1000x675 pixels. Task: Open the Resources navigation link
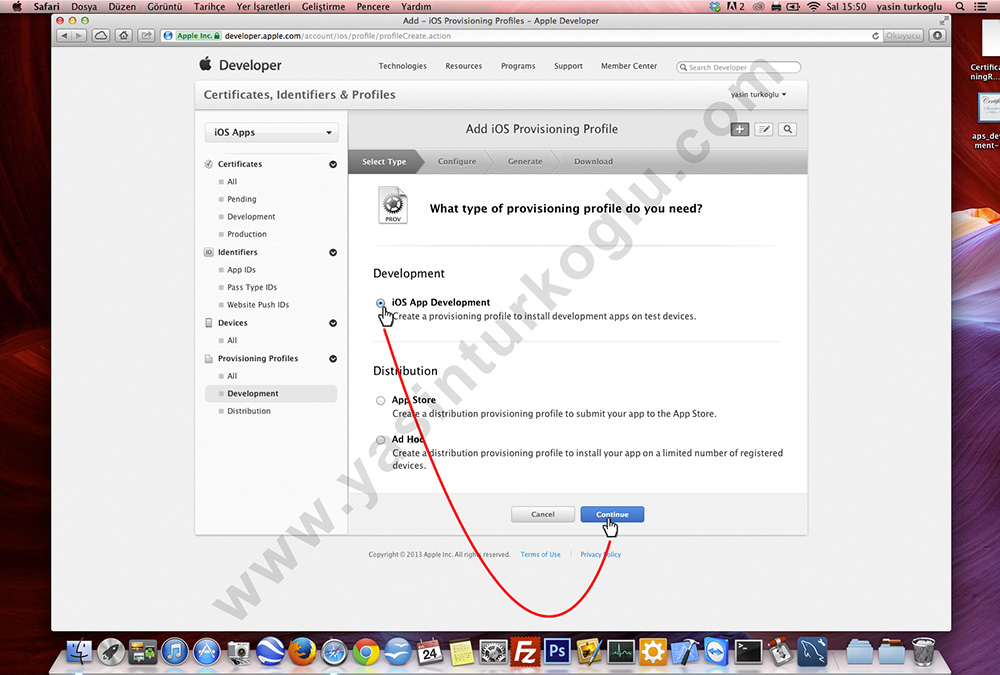click(464, 66)
